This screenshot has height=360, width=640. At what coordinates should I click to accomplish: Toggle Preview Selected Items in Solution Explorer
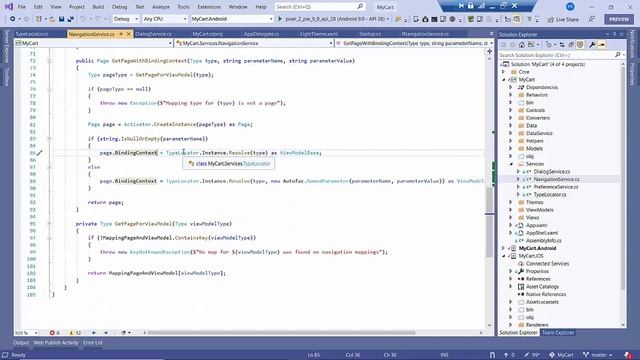coord(601,45)
